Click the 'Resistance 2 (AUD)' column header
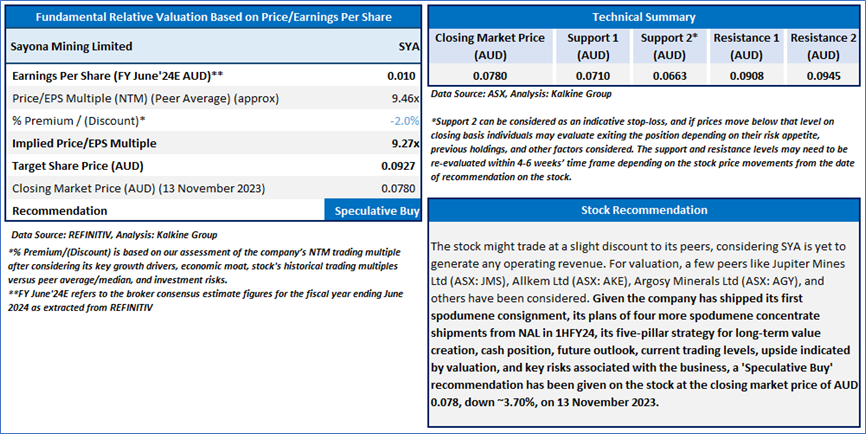This screenshot has width=866, height=434. tap(823, 46)
